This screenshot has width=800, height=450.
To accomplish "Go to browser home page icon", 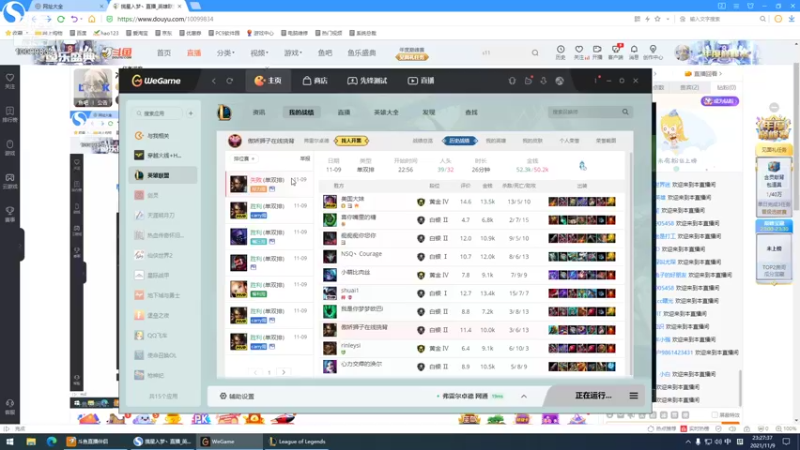I will click(x=92, y=19).
